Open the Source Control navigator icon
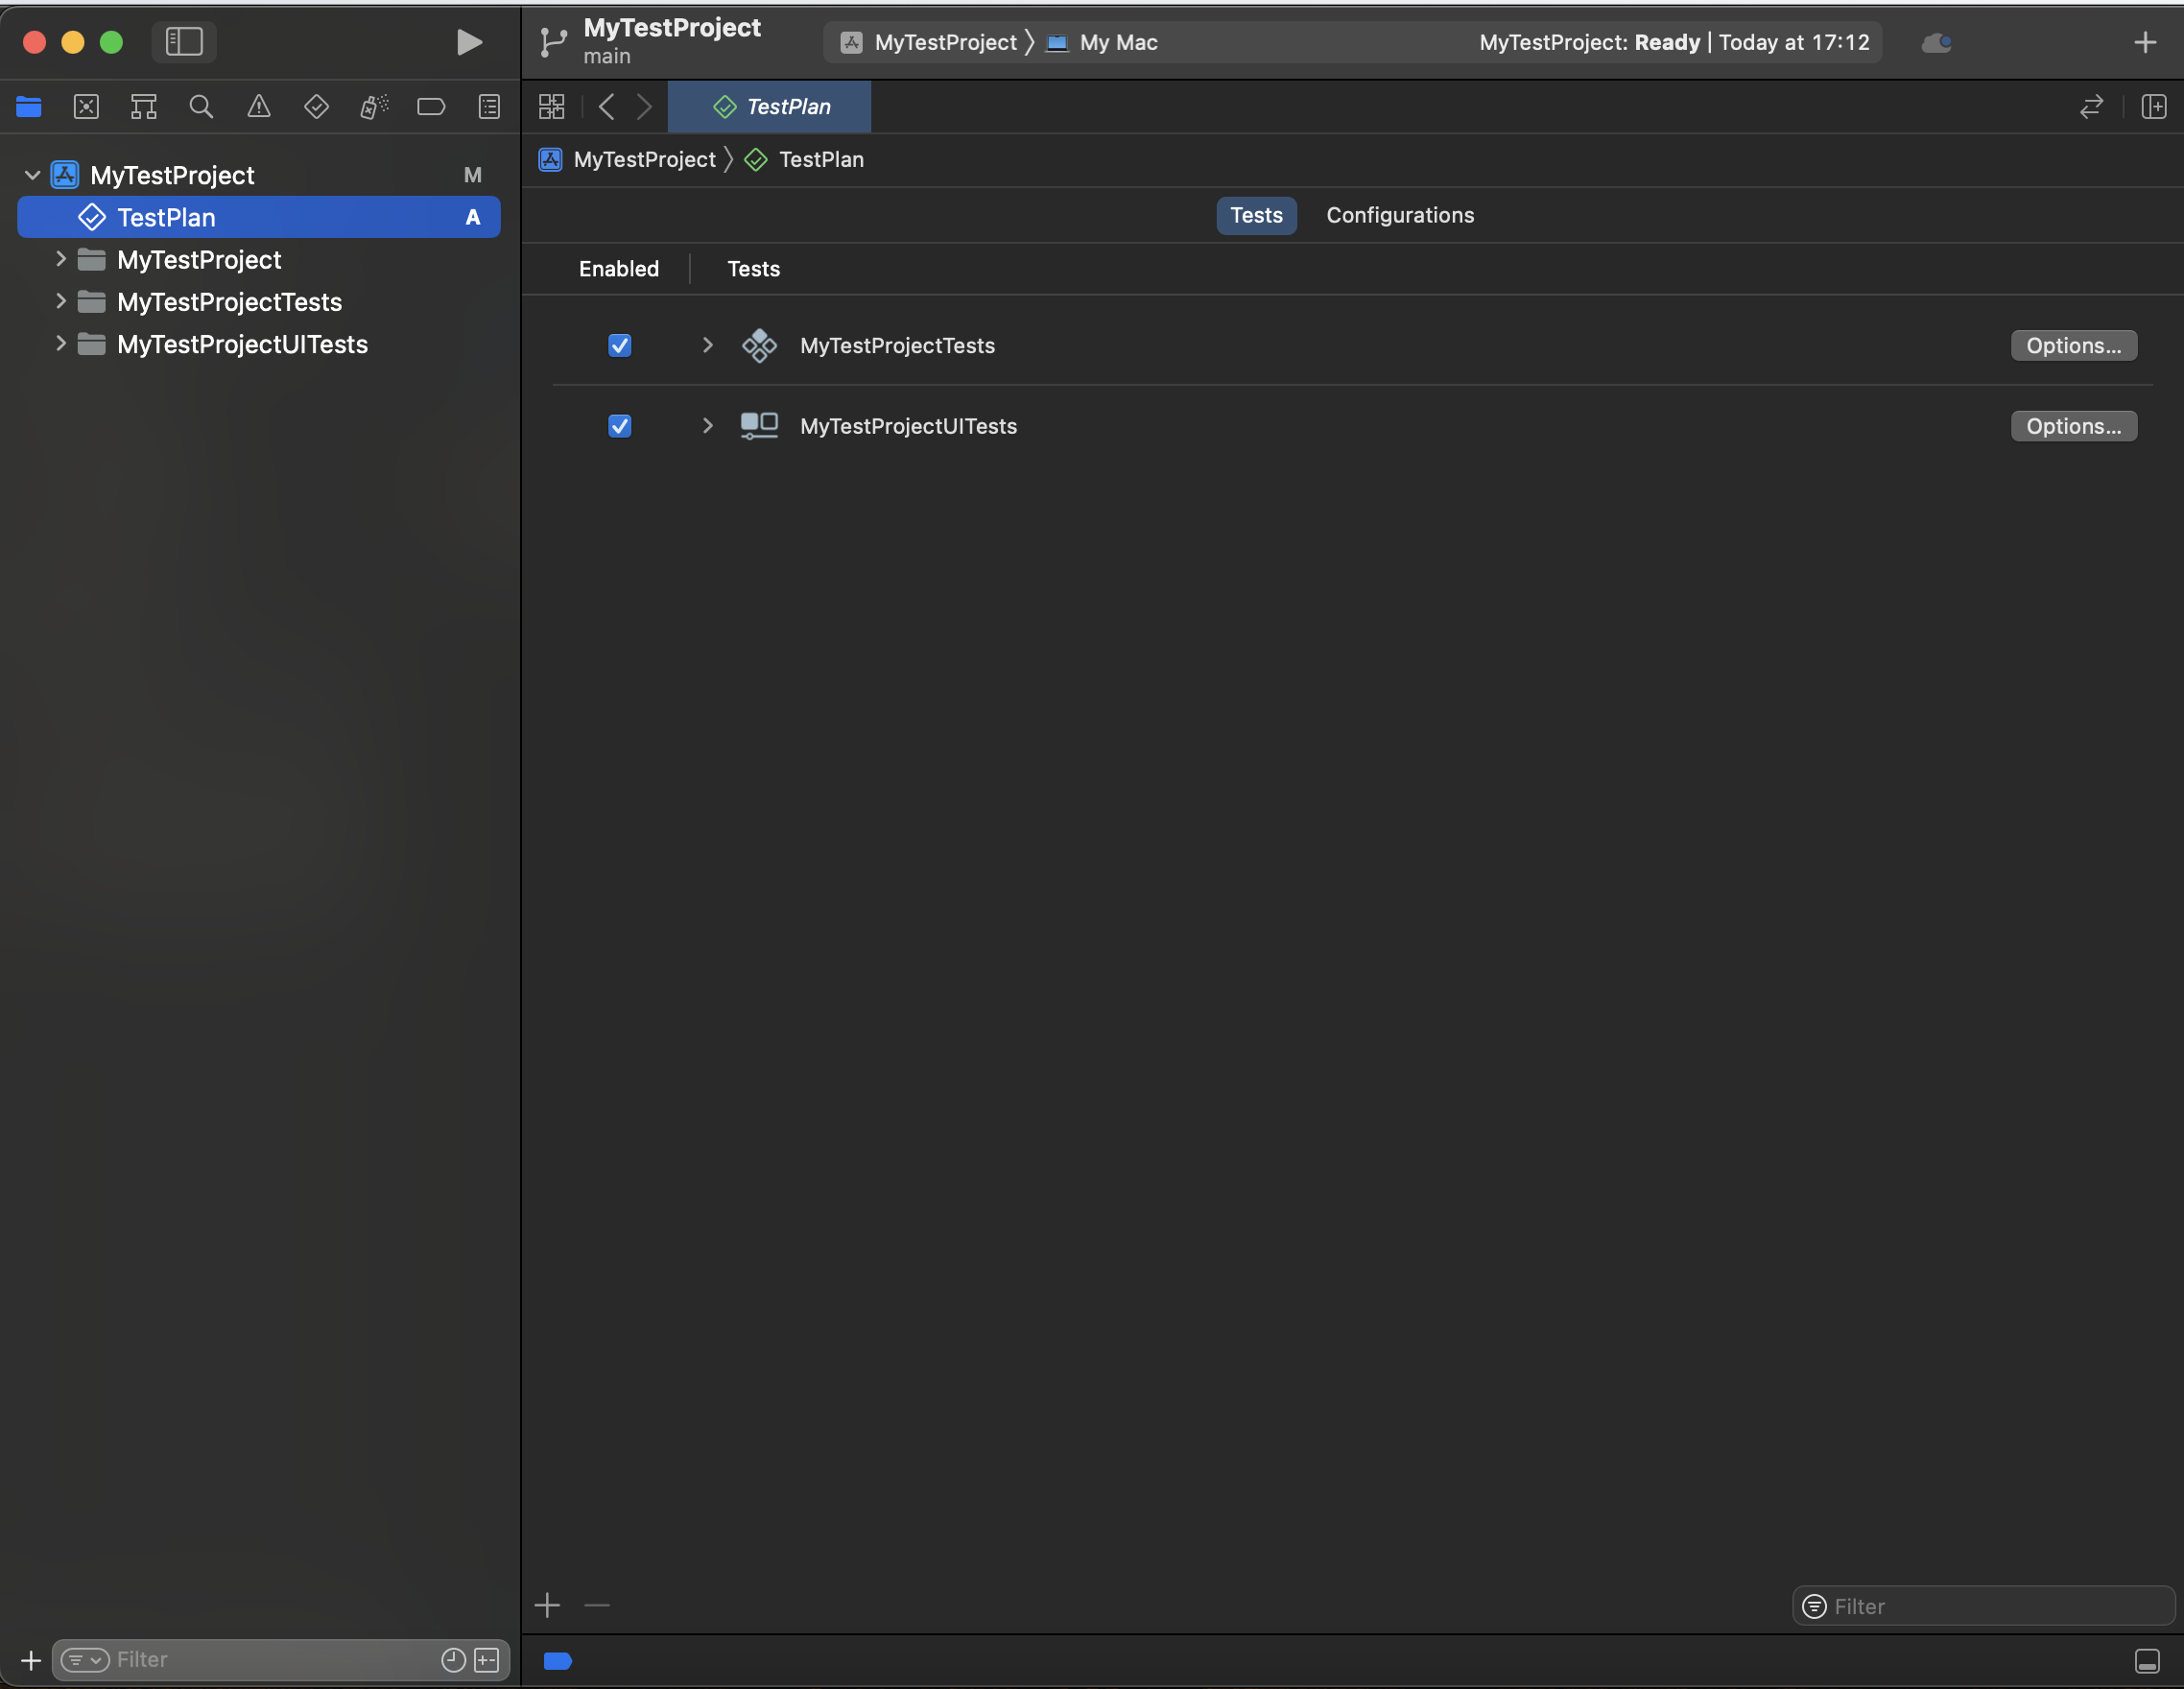Image resolution: width=2184 pixels, height=1689 pixels. click(86, 107)
